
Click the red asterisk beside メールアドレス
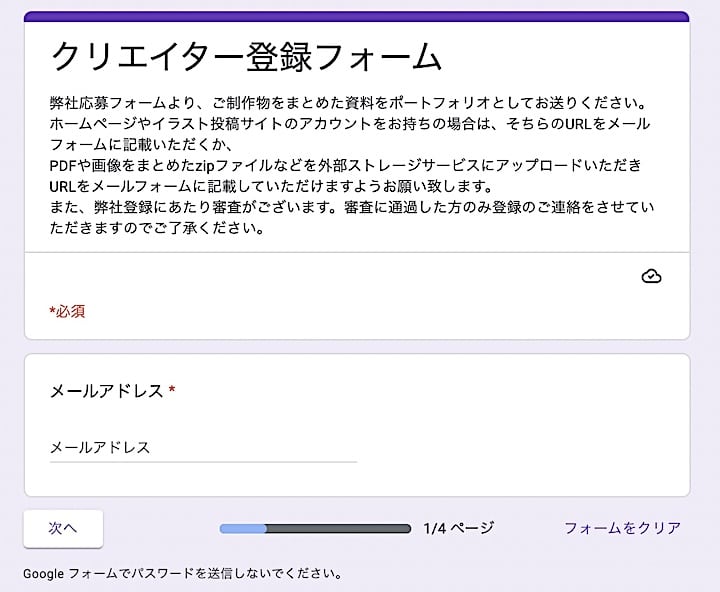[x=172, y=391]
